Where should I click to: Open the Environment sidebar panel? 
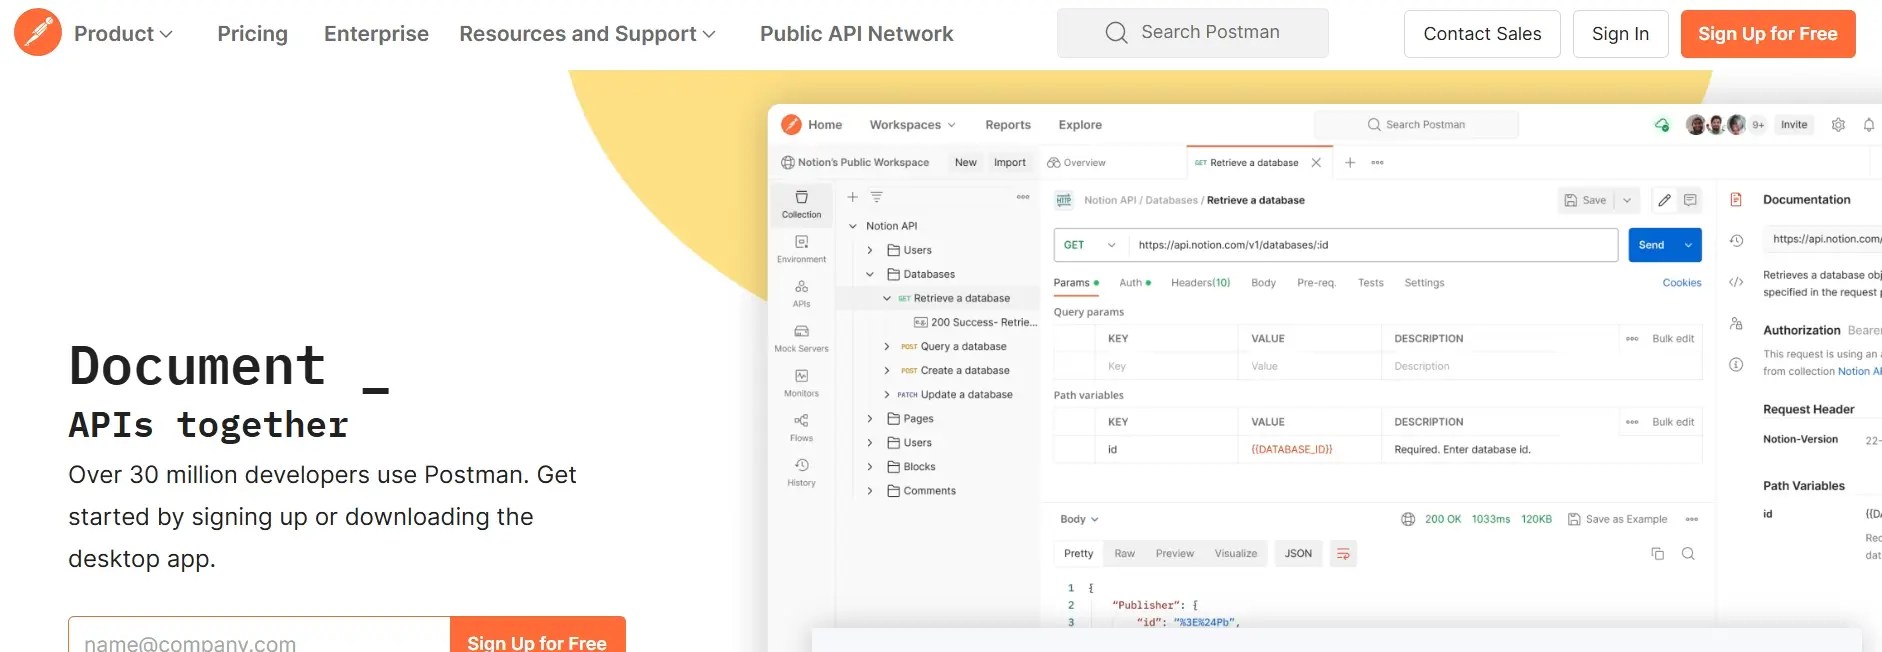point(801,249)
